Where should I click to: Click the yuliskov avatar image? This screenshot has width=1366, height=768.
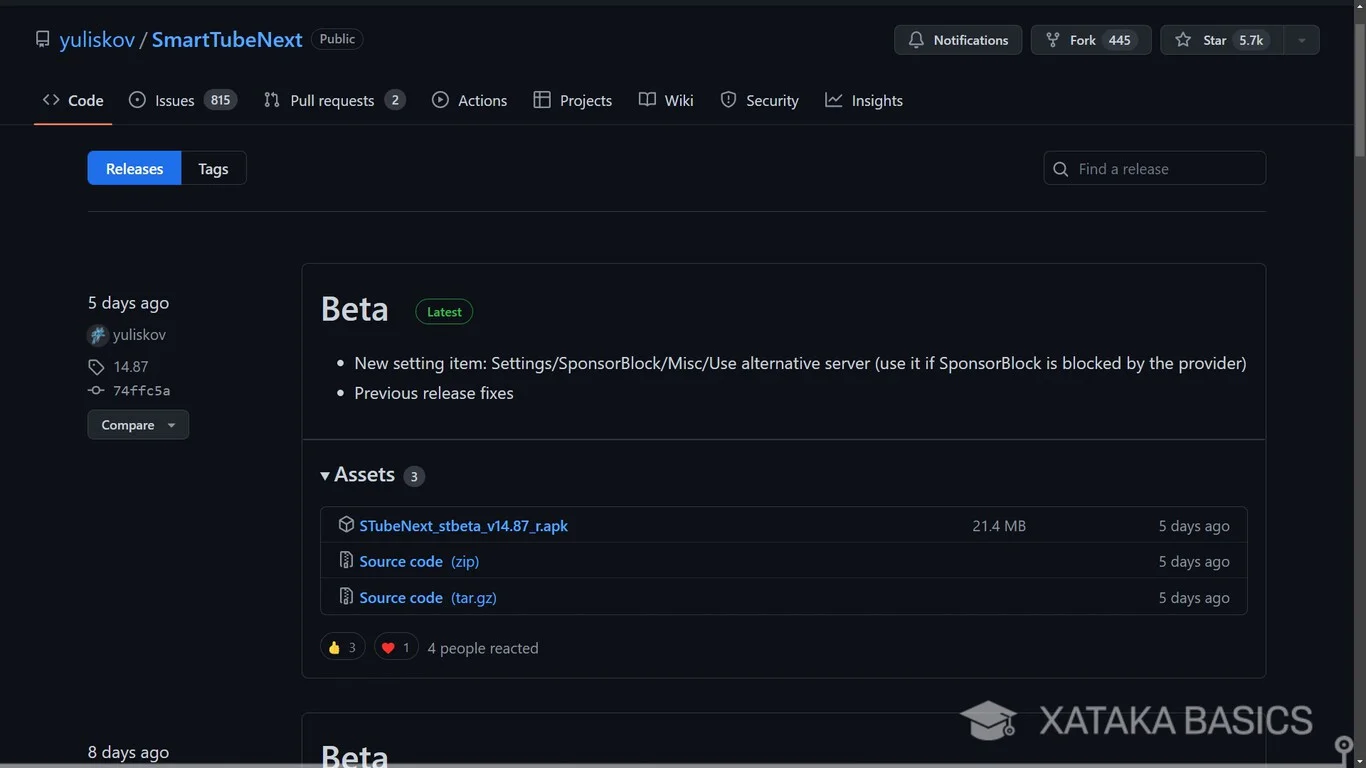click(x=98, y=335)
